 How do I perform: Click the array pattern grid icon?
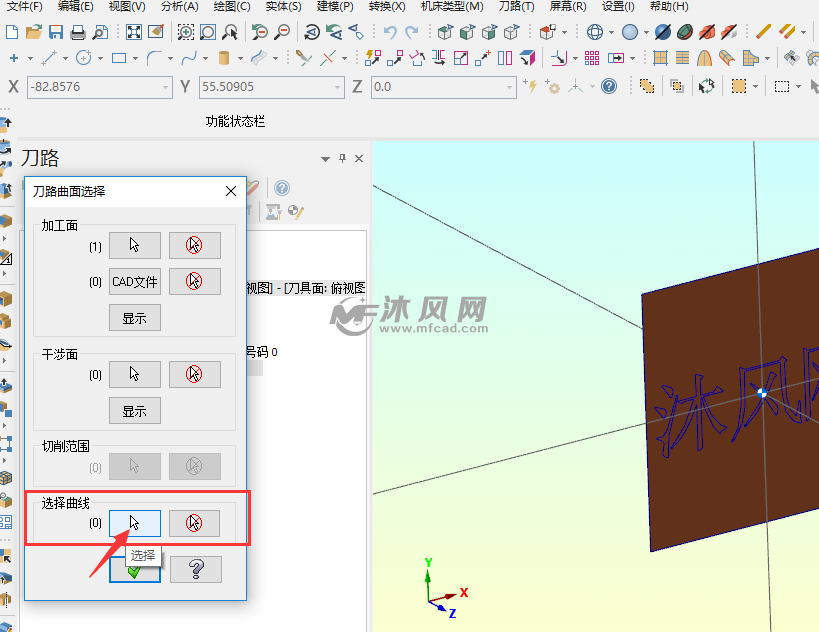(x=592, y=58)
